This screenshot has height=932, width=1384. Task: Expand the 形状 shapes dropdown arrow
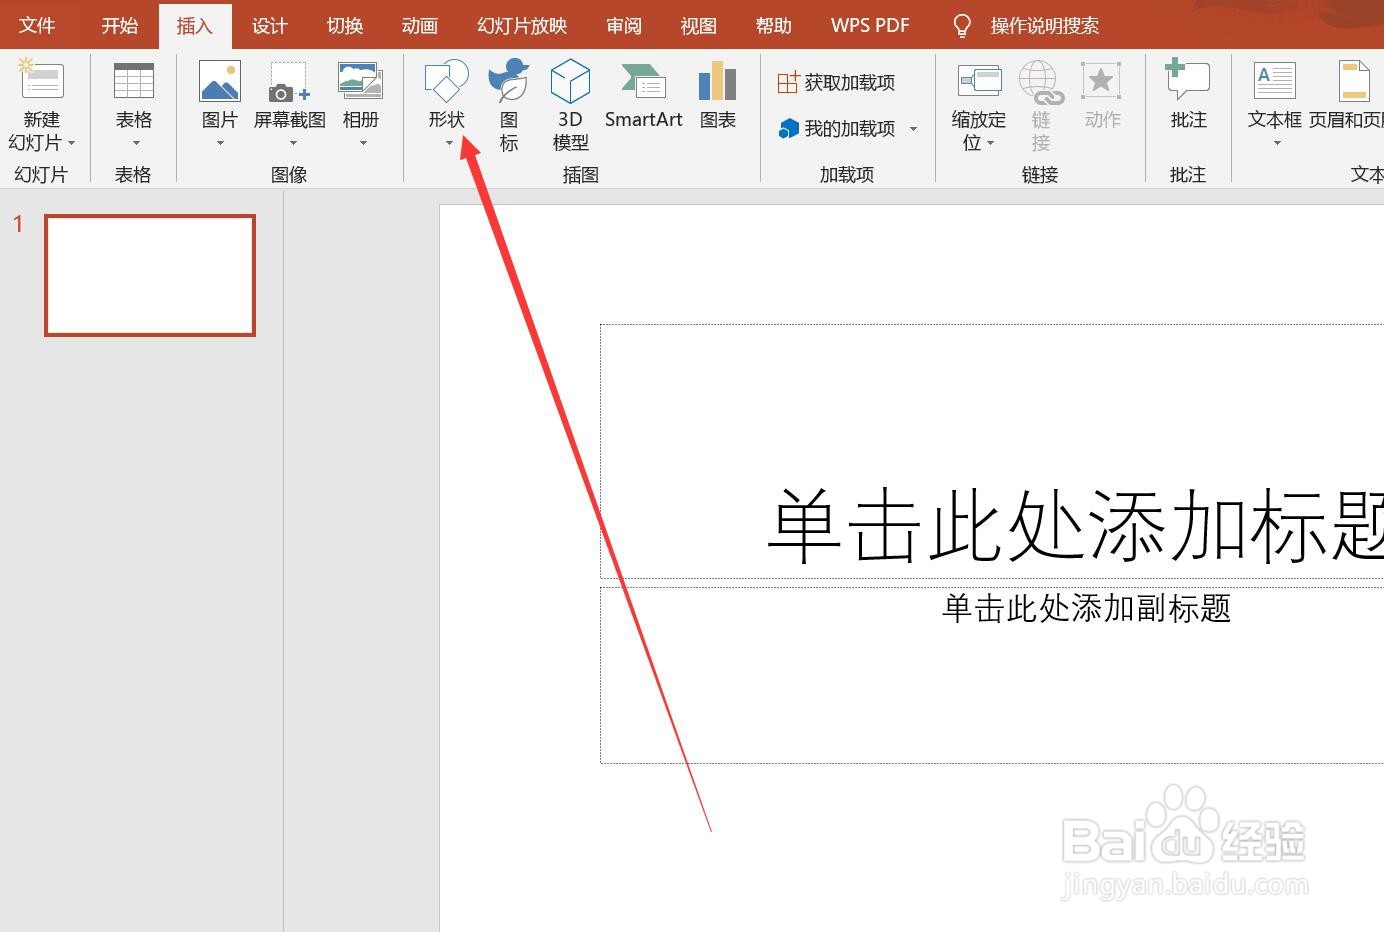(447, 143)
